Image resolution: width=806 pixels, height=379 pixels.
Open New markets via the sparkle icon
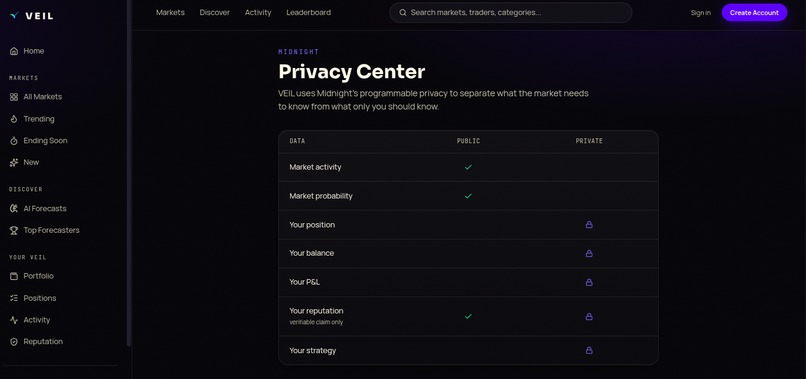coord(14,162)
